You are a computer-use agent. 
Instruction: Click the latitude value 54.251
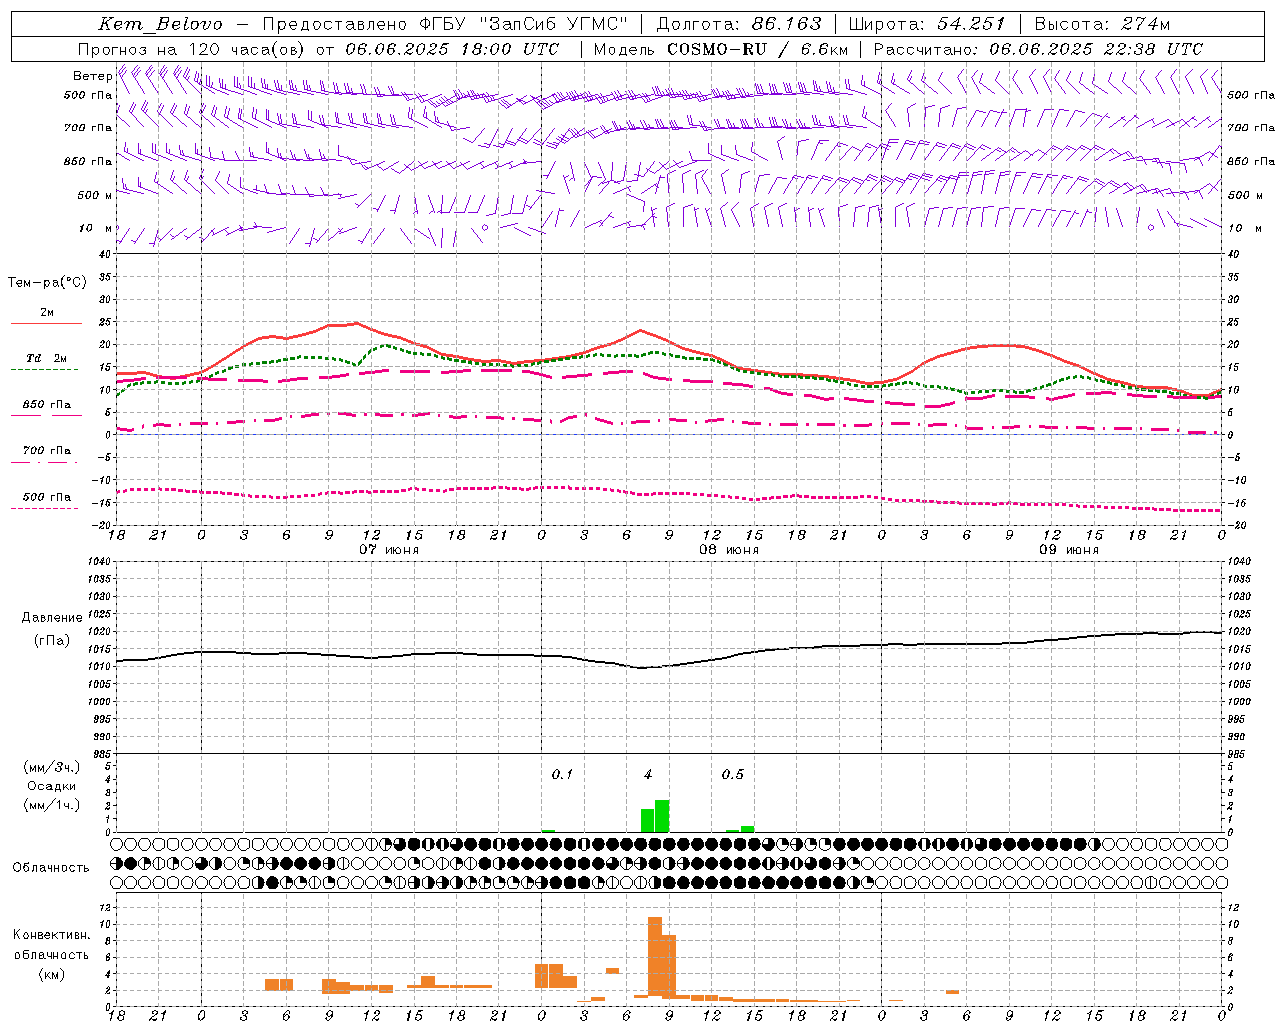[x=971, y=24]
